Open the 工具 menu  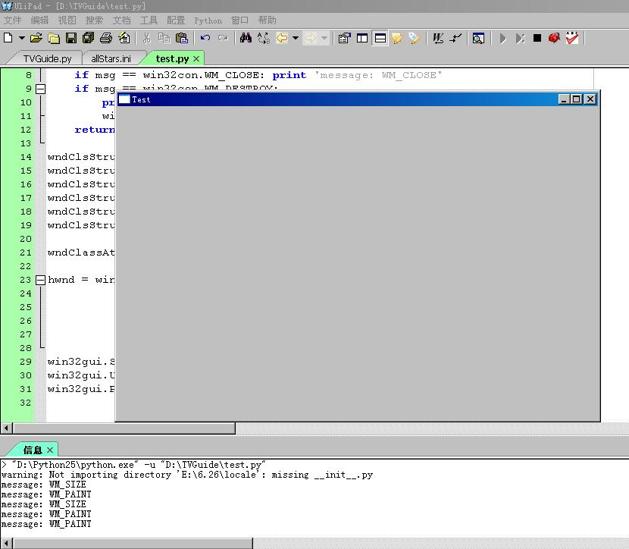(148, 20)
